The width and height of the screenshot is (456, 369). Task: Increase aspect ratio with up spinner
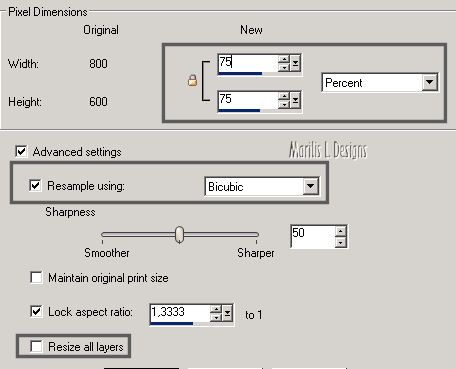[216, 310]
